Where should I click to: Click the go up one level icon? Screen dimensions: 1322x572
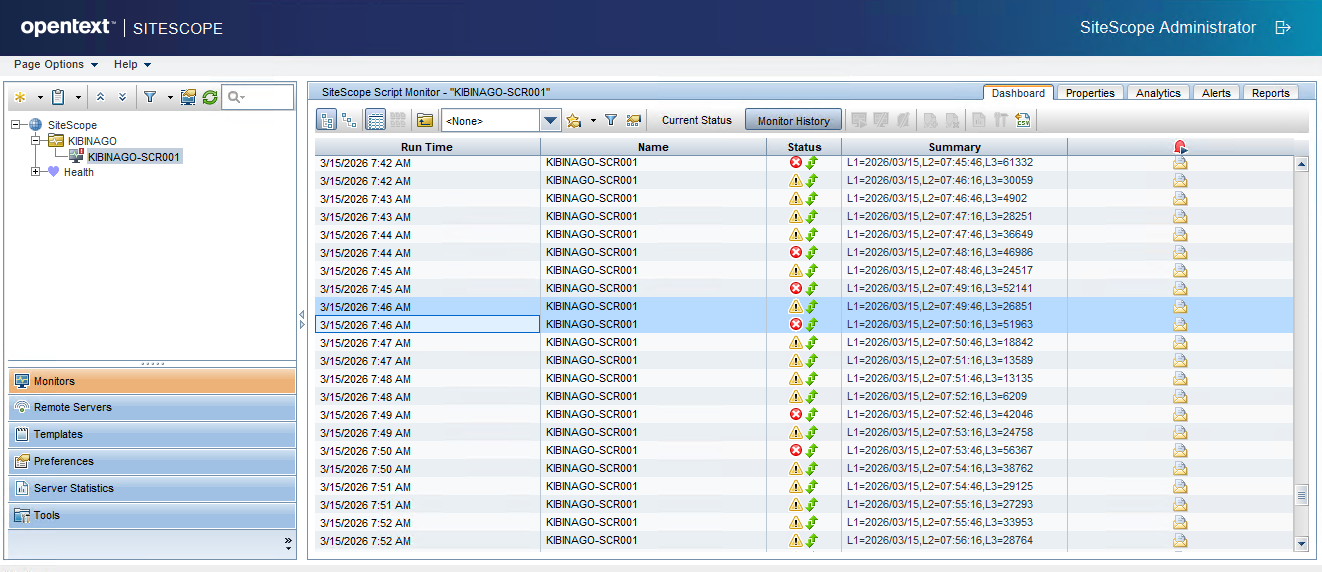point(425,120)
